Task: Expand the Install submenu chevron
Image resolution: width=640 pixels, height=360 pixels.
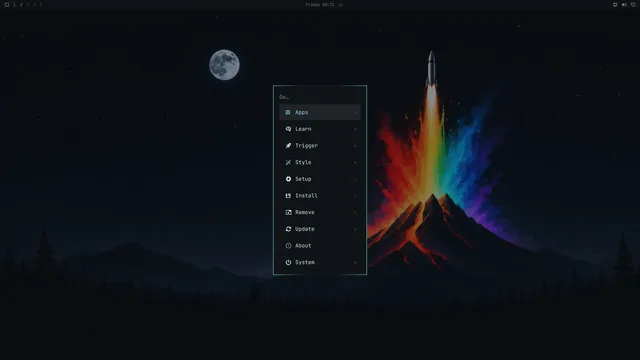Action: click(355, 196)
